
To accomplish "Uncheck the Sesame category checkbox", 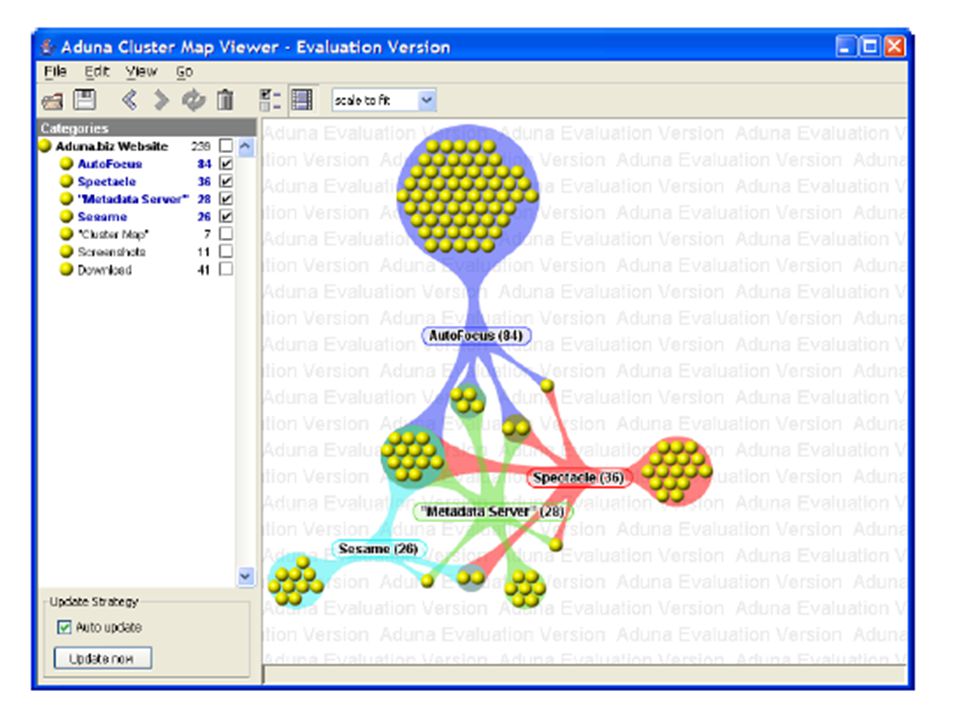I will pyautogui.click(x=226, y=216).
